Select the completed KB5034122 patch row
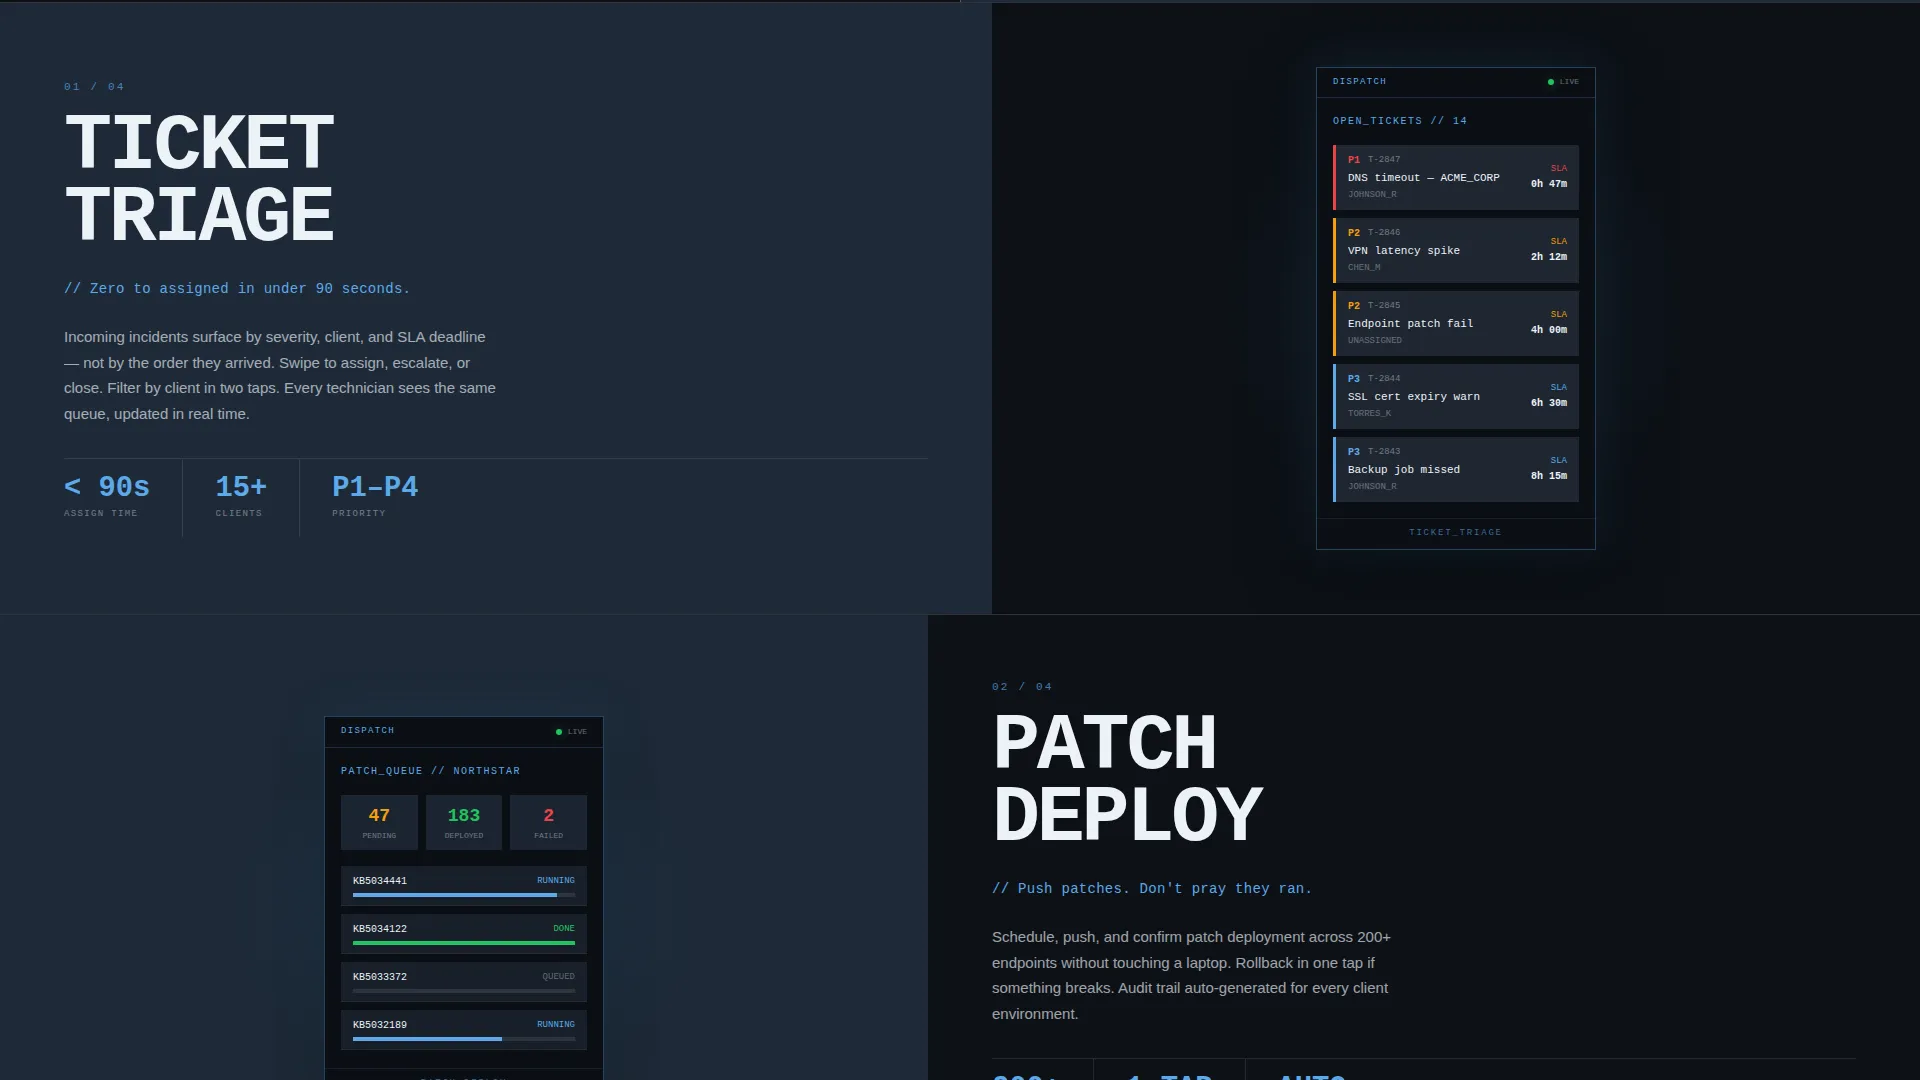The height and width of the screenshot is (1080, 1920). point(464,934)
